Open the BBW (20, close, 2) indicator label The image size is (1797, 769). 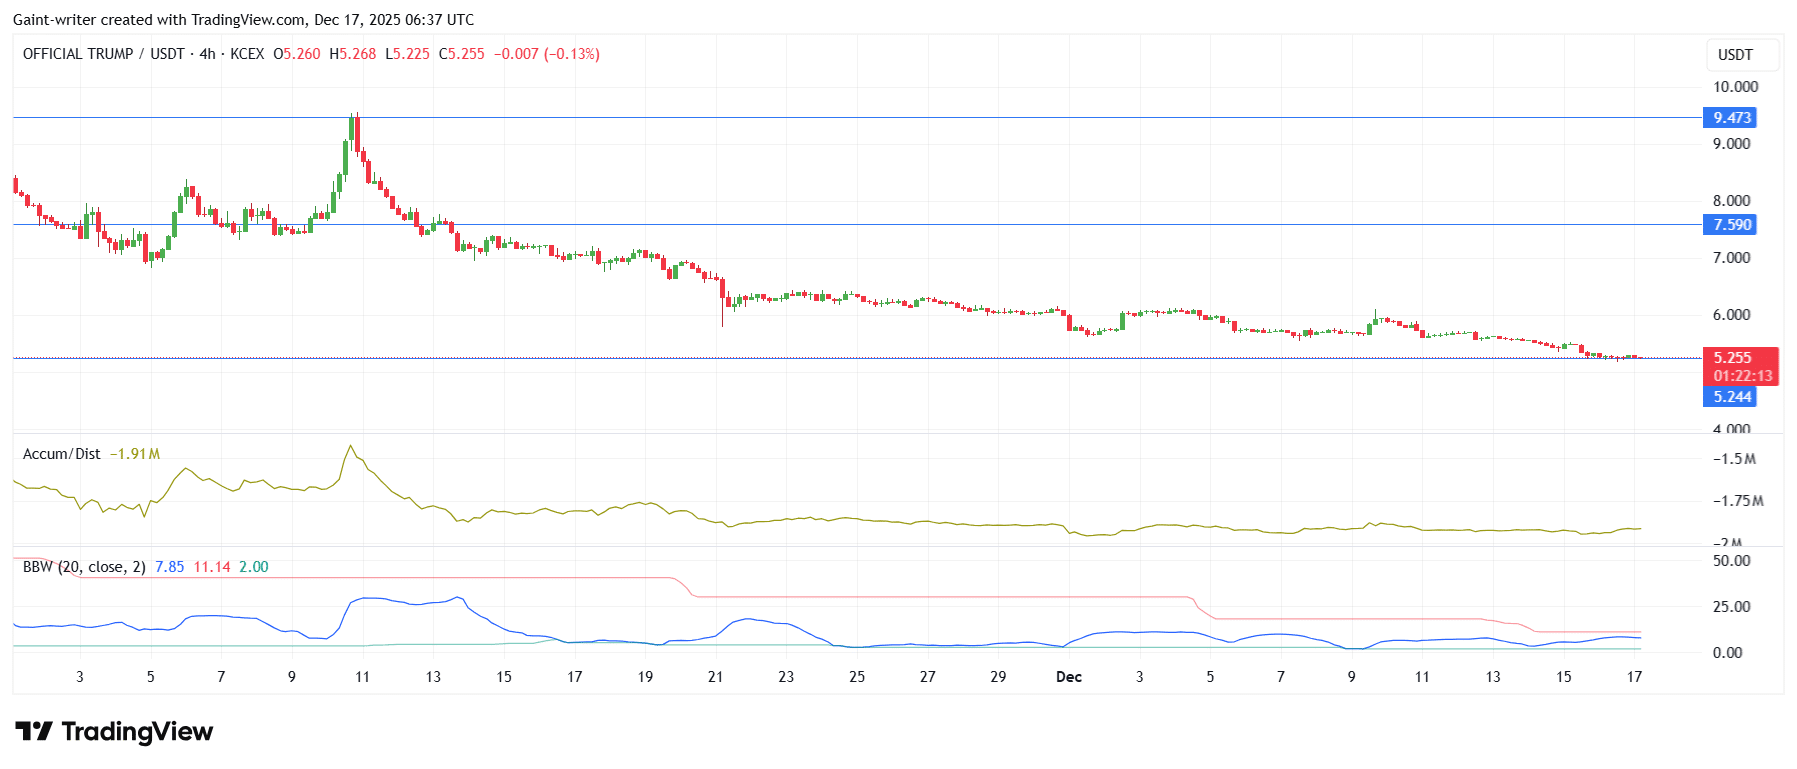point(84,567)
